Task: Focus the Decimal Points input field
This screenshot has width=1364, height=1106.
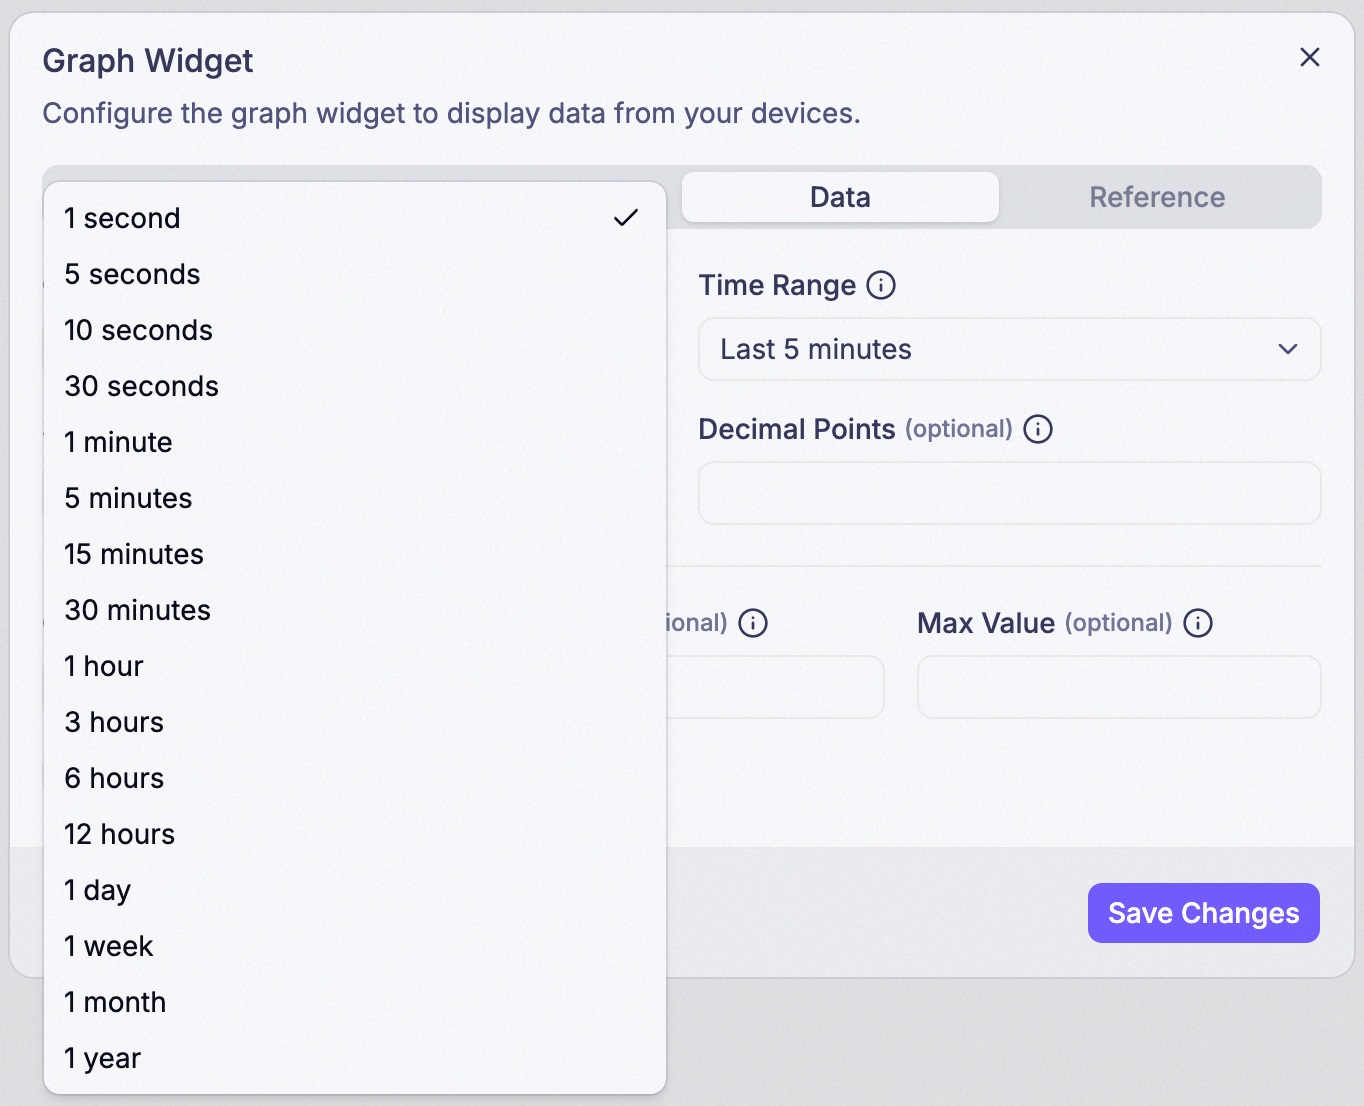Action: pyautogui.click(x=1010, y=493)
